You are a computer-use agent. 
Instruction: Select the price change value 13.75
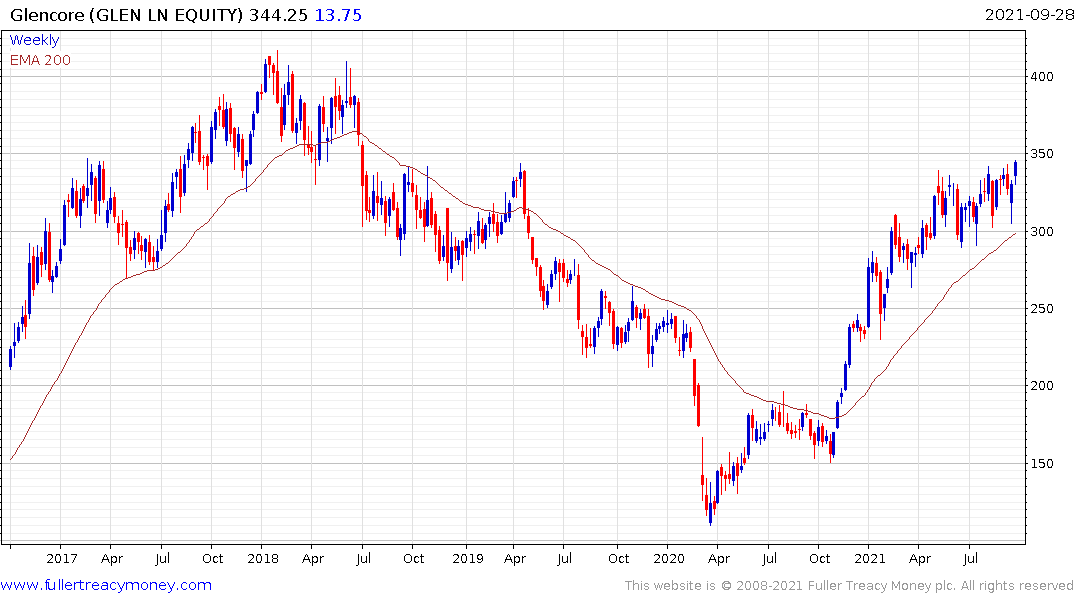(338, 15)
